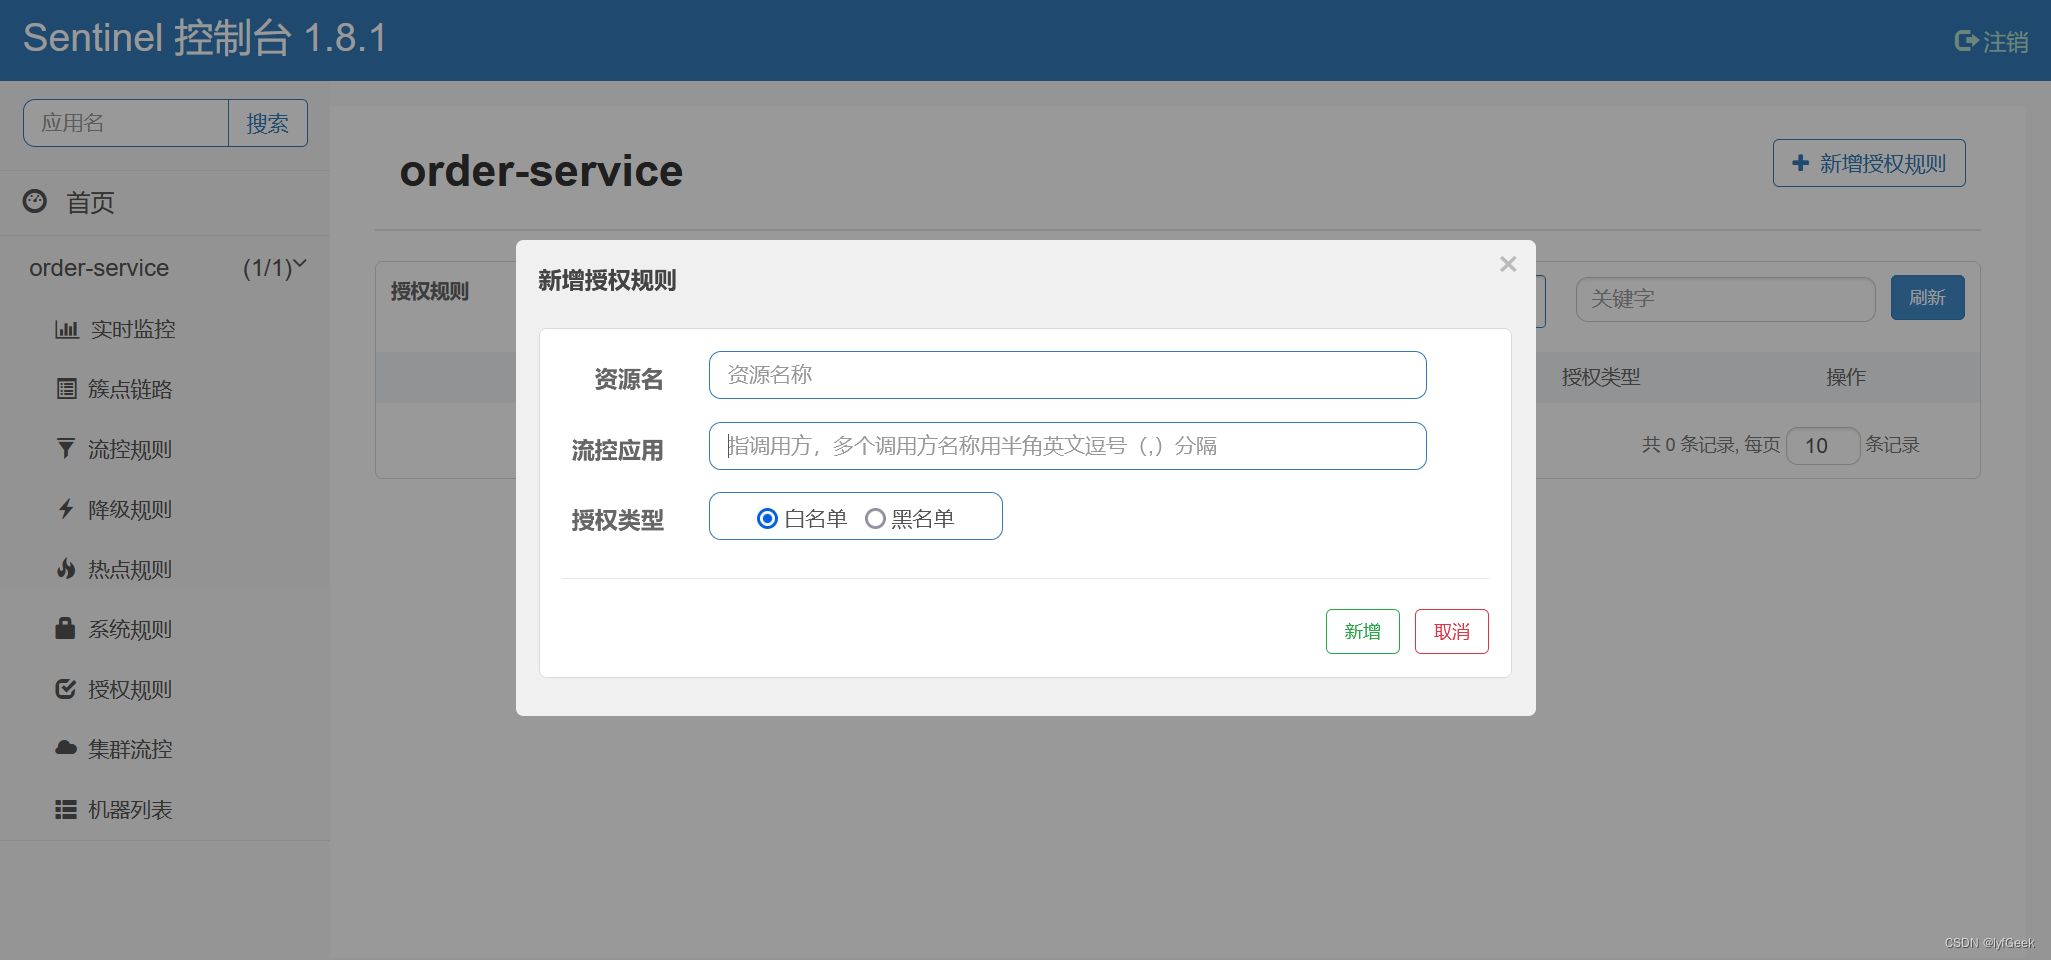Focus the 流控应用 caller input field
Screen dimensions: 2051x960
coord(1067,446)
